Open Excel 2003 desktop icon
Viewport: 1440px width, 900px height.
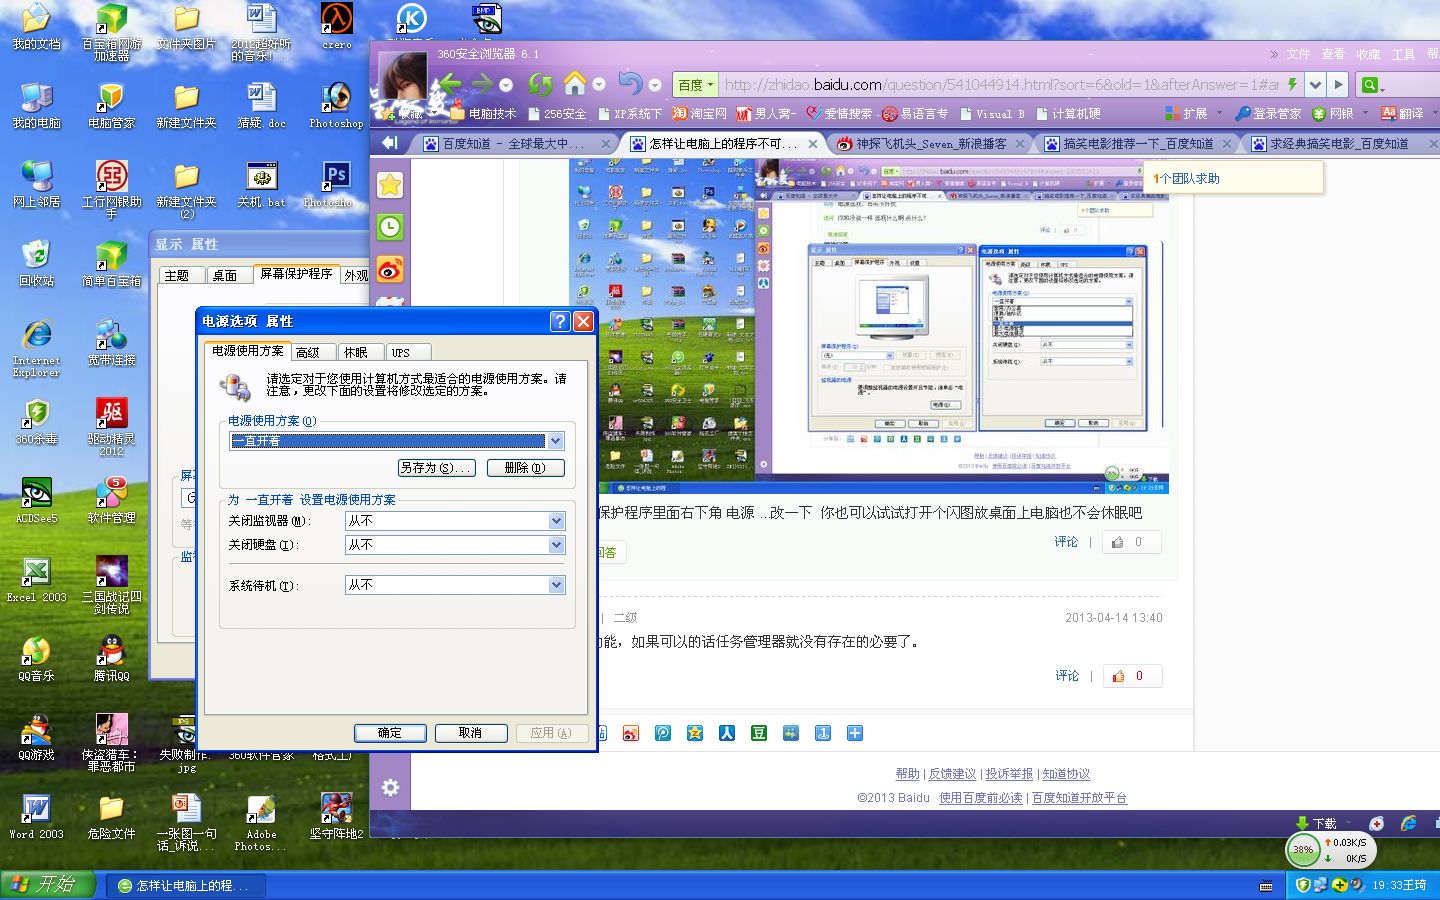(x=36, y=578)
